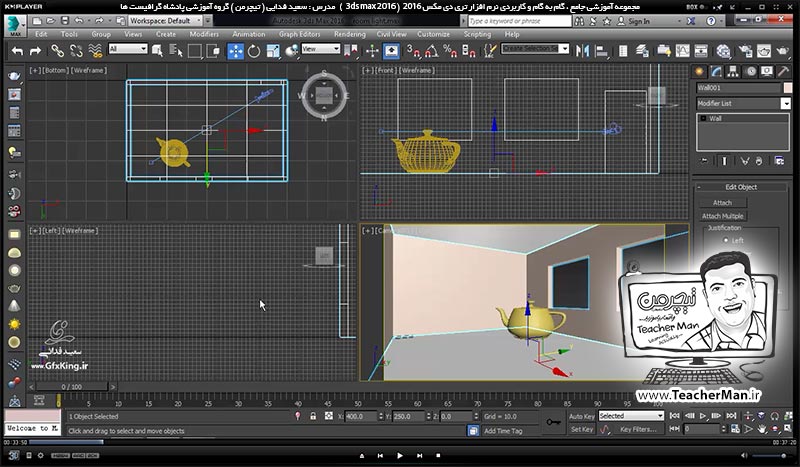Click the Play Animation button in 3ds Max
This screenshot has height=467, width=800.
pos(703,416)
